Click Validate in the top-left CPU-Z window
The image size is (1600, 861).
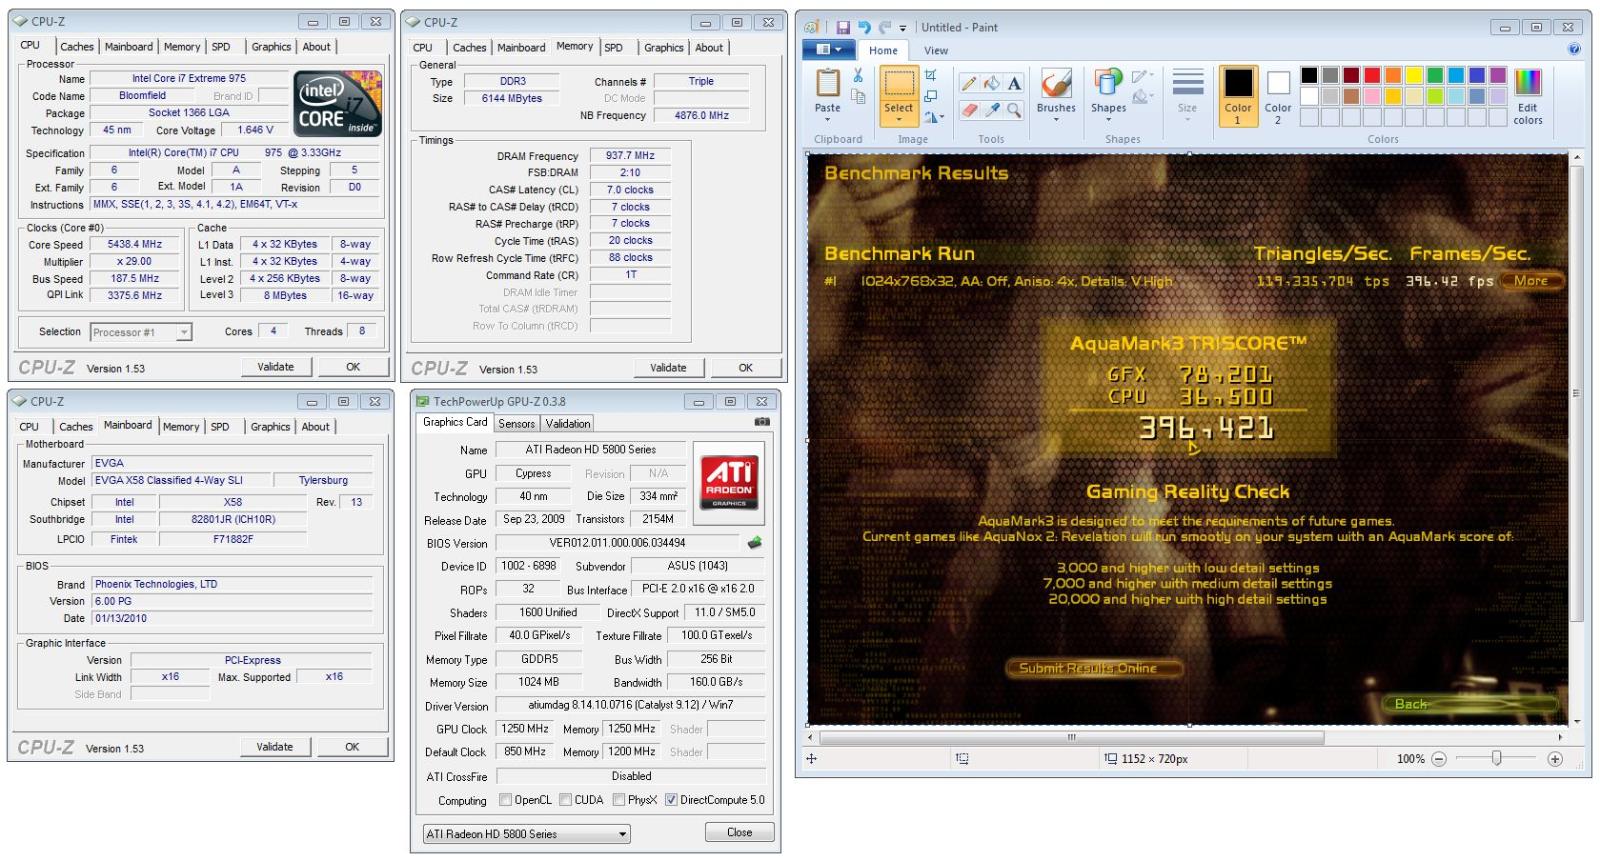click(276, 367)
